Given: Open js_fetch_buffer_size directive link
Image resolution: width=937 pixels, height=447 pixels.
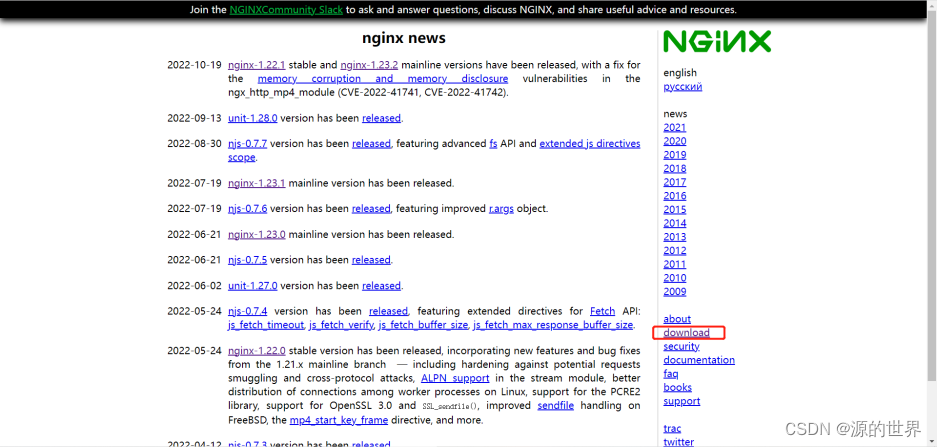Looking at the screenshot, I should (423, 325).
